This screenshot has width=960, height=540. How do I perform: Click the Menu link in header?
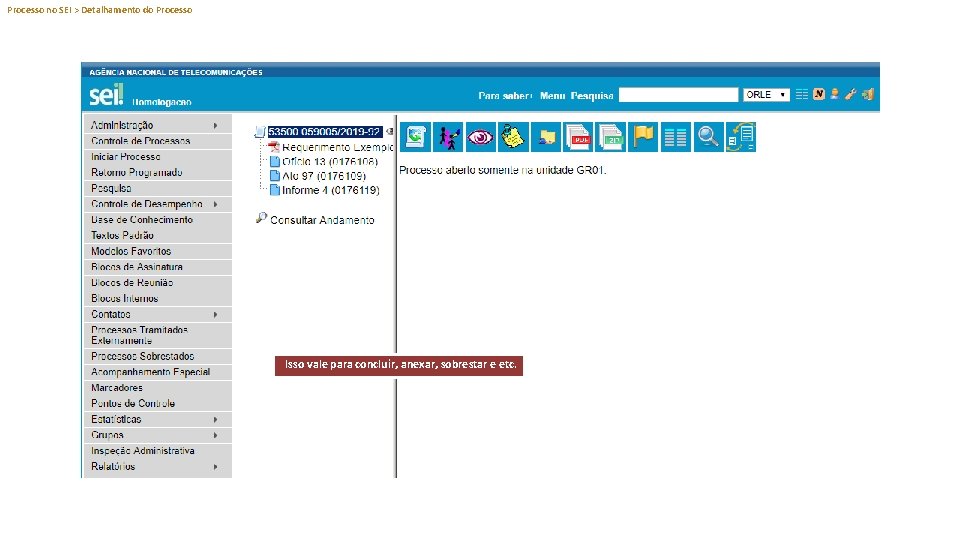(552, 96)
